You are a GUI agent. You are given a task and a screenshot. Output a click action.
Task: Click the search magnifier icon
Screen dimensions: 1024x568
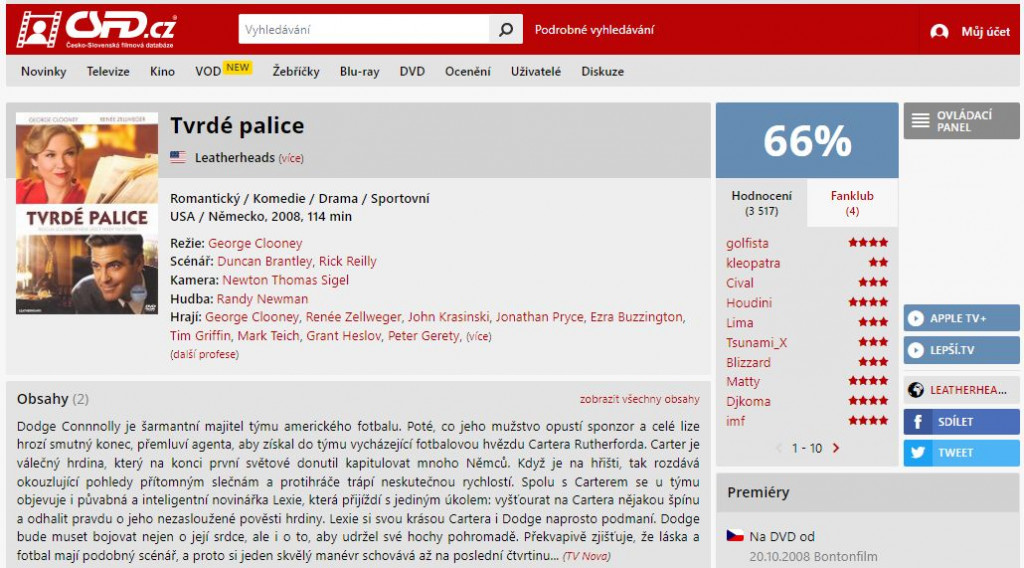pyautogui.click(x=505, y=29)
